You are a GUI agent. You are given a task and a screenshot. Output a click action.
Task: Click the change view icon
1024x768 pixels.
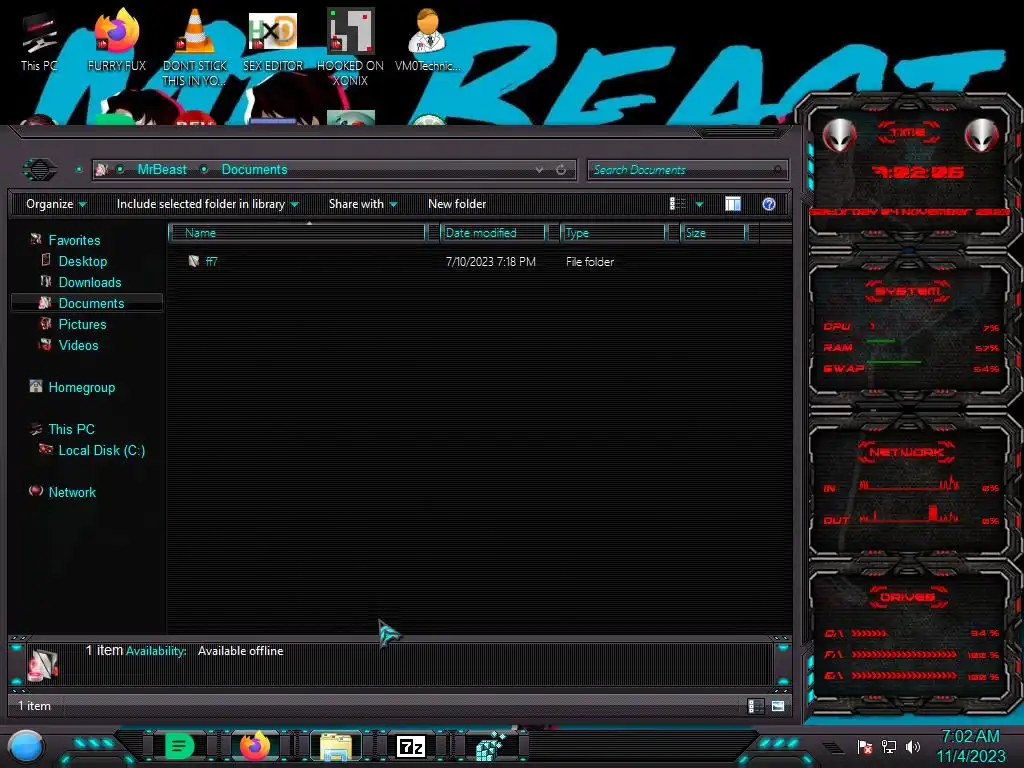677,204
